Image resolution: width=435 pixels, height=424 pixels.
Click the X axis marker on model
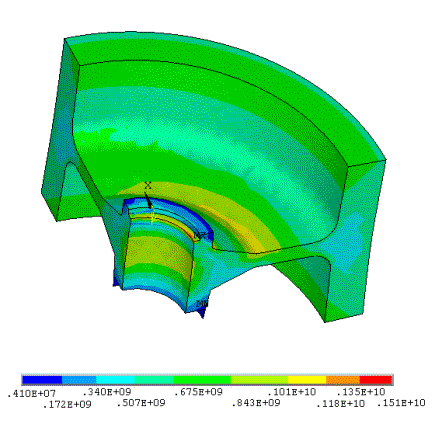point(148,185)
